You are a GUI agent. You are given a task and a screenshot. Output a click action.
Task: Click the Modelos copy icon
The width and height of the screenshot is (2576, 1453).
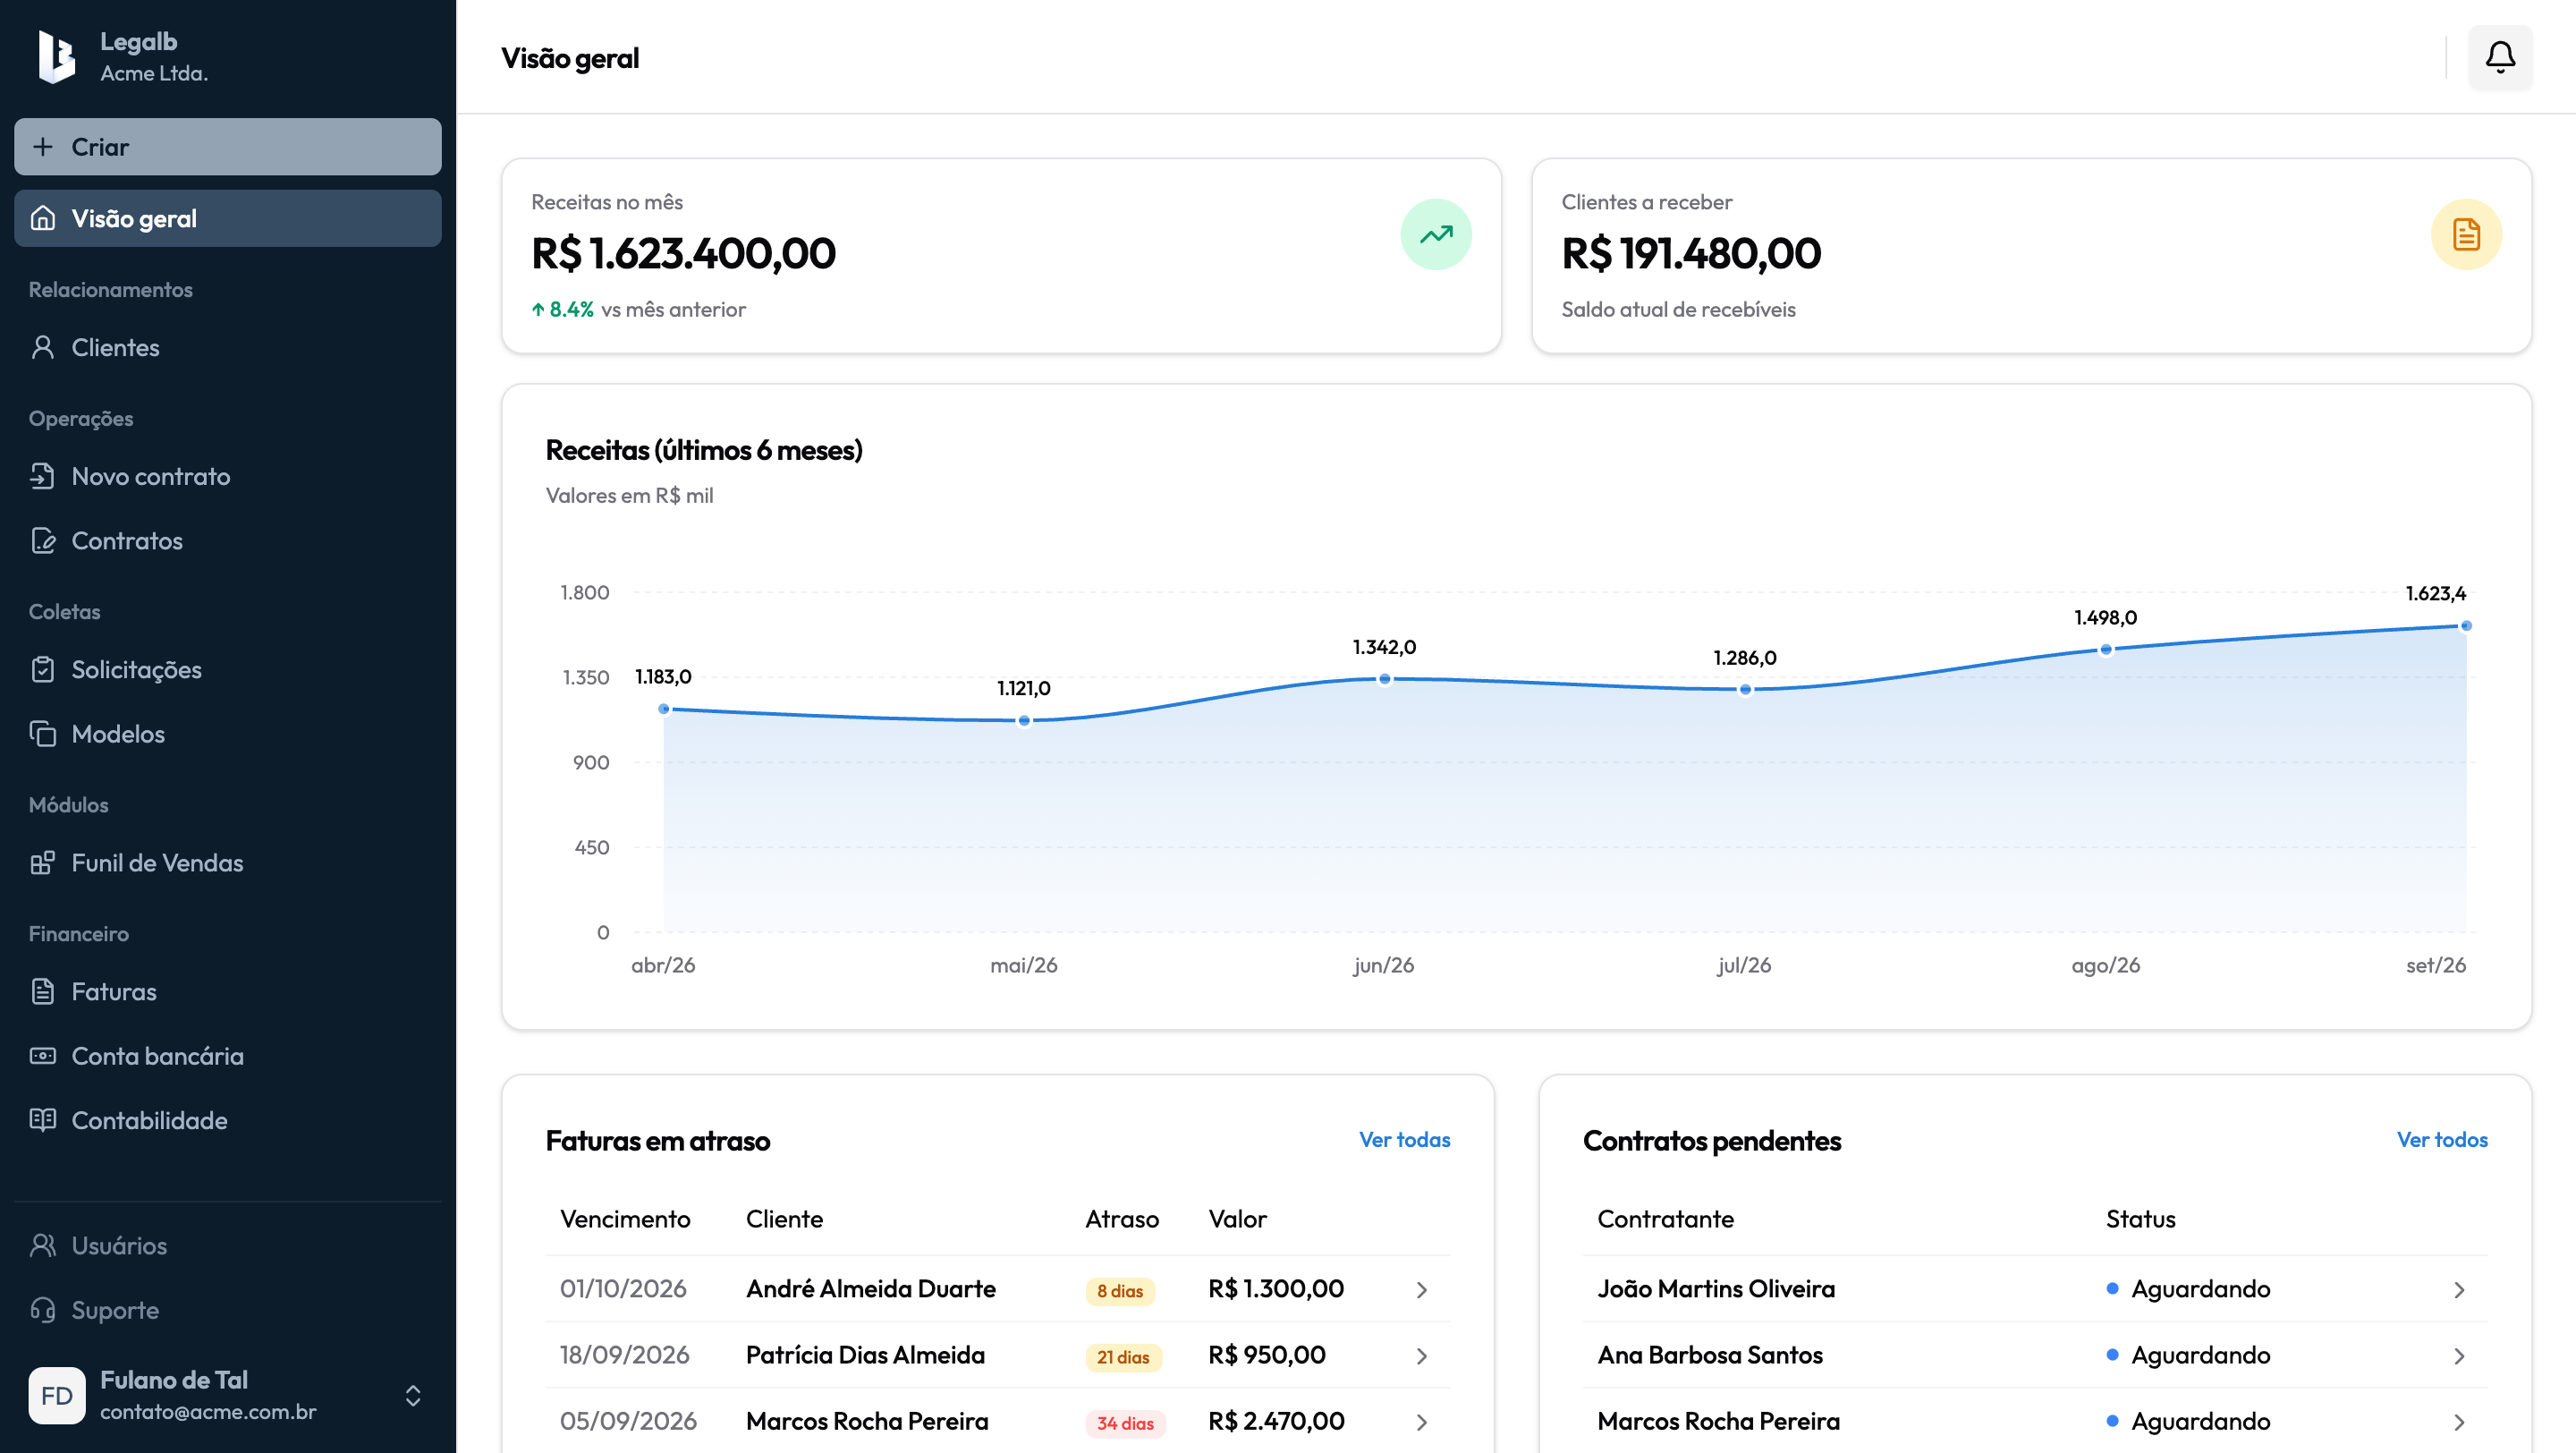click(x=43, y=733)
